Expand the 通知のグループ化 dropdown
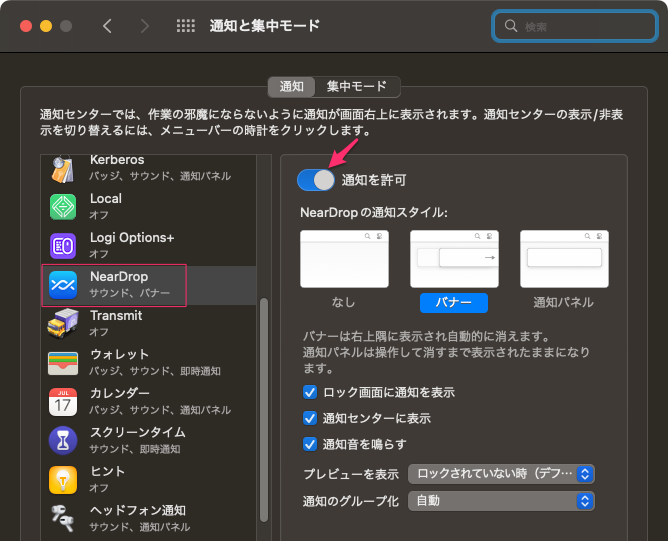668x541 pixels. pos(502,501)
